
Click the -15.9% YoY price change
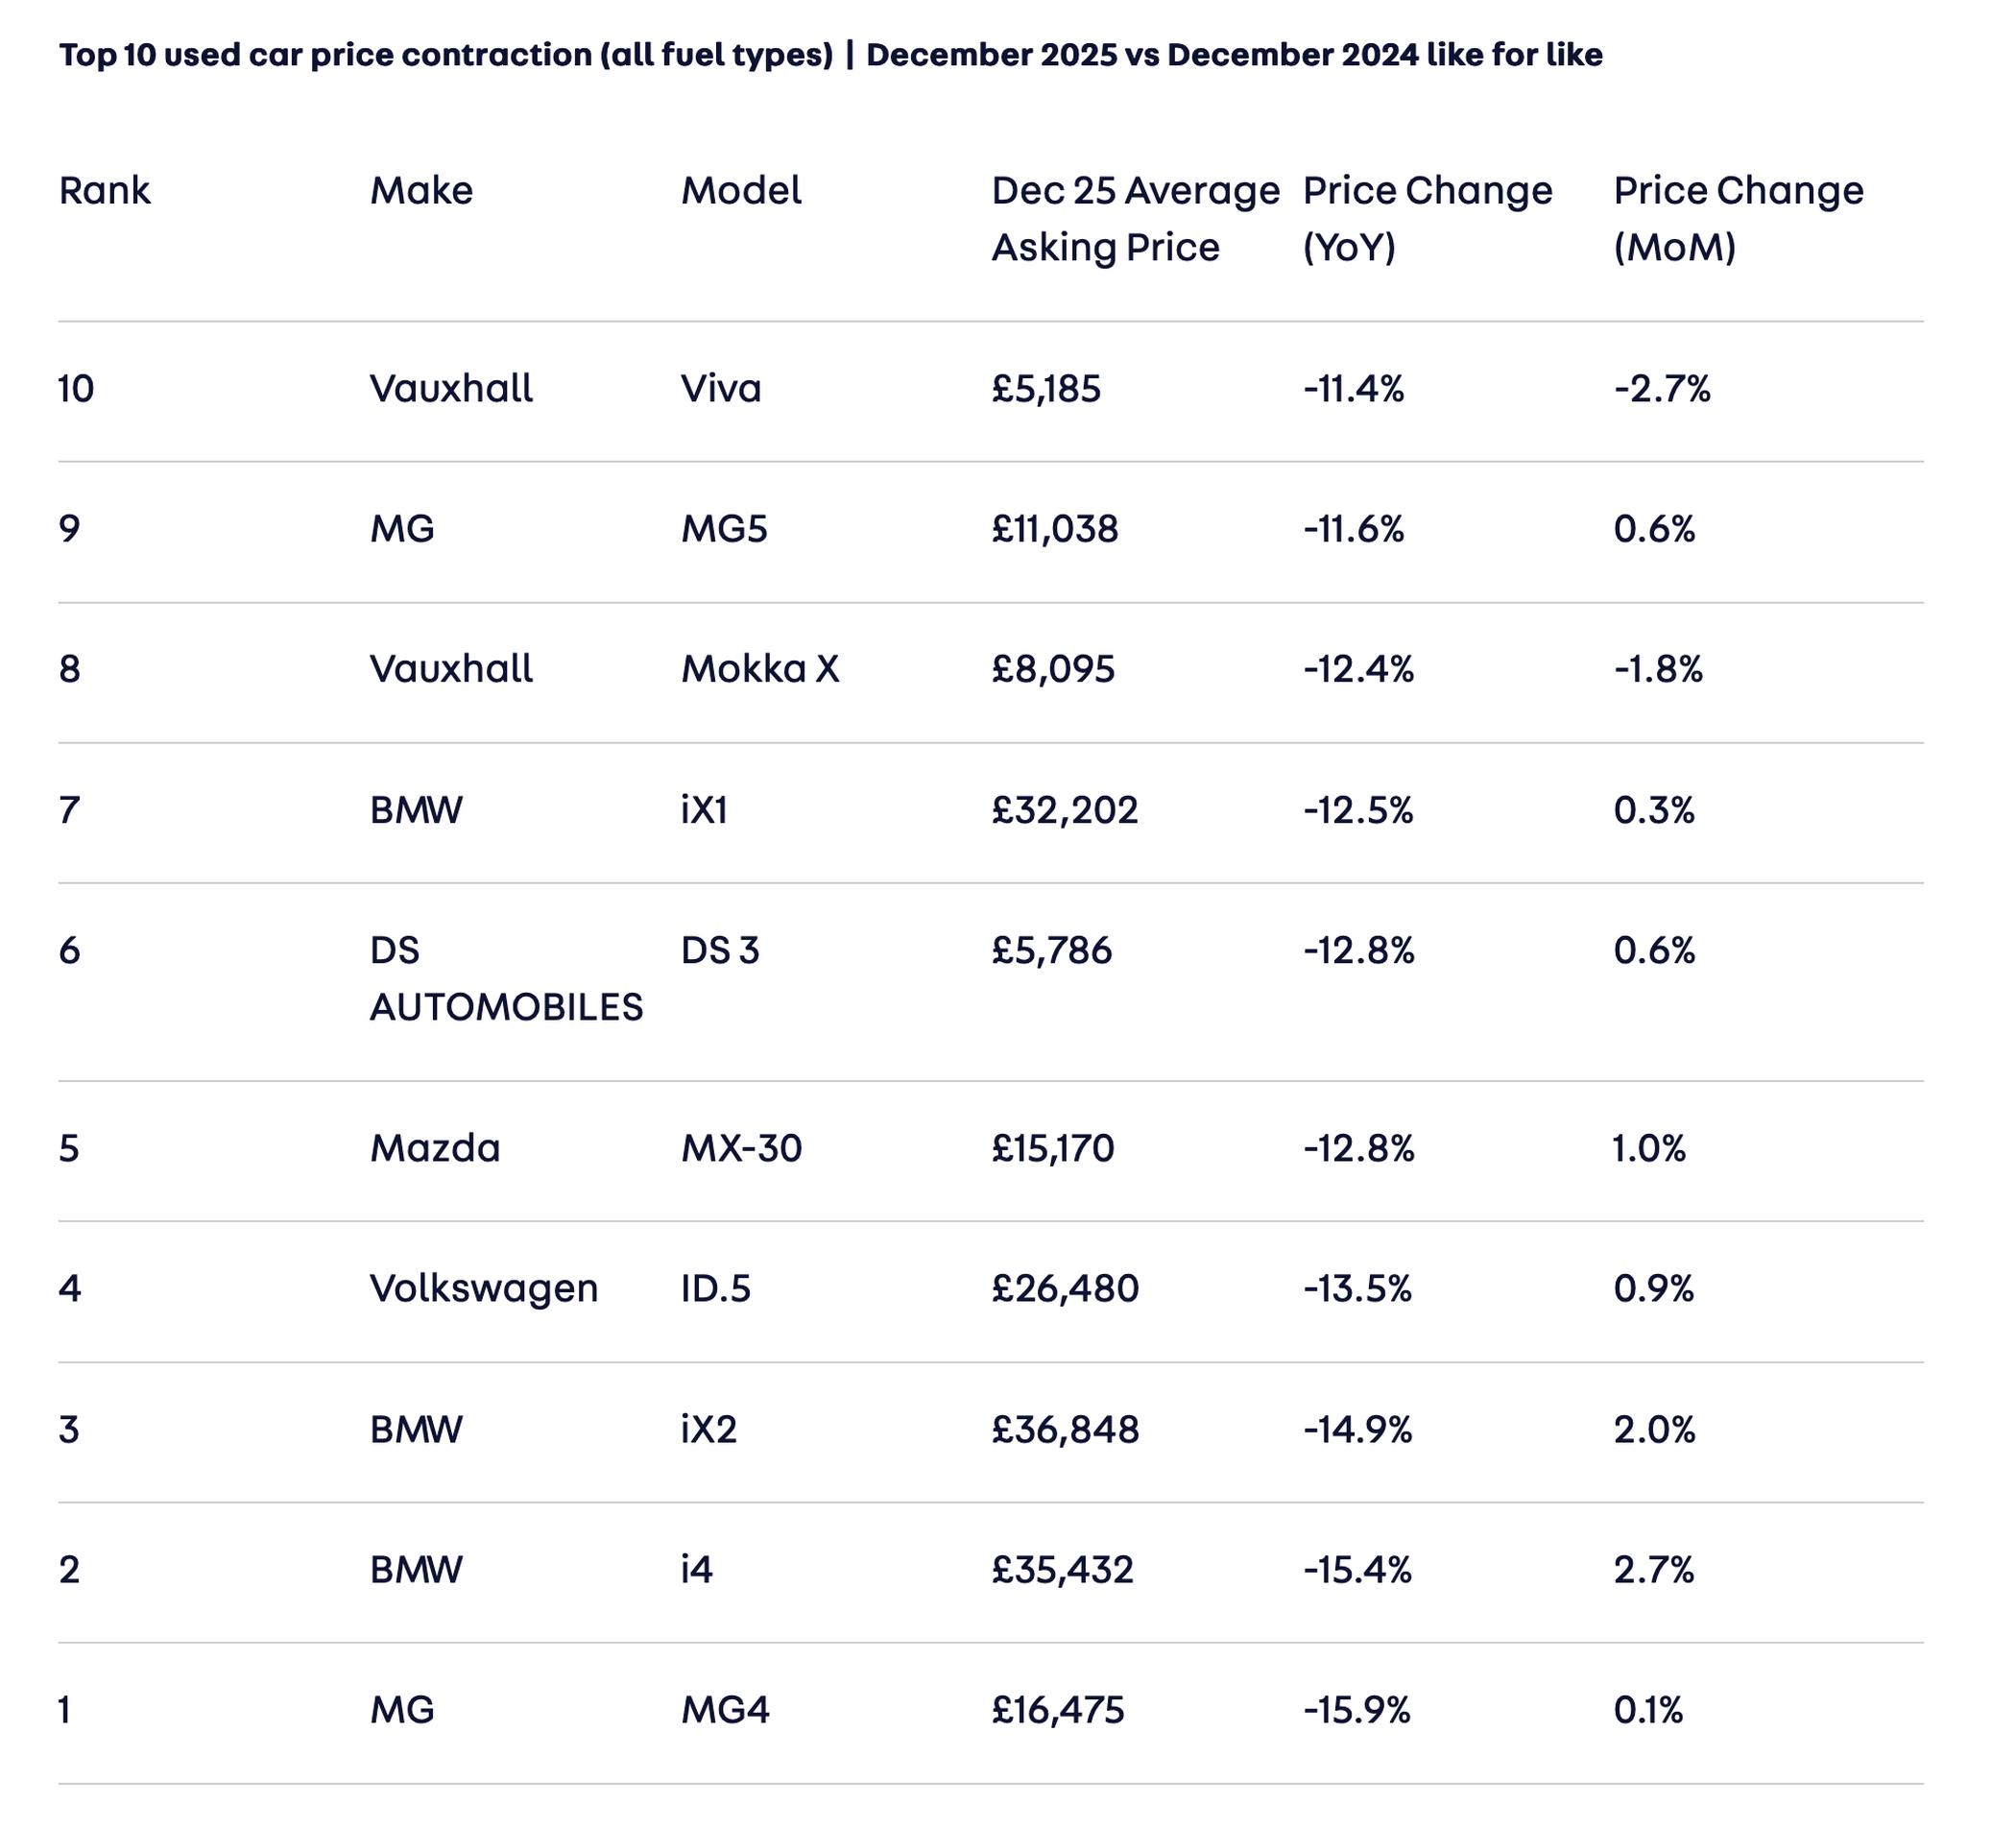[1356, 1710]
